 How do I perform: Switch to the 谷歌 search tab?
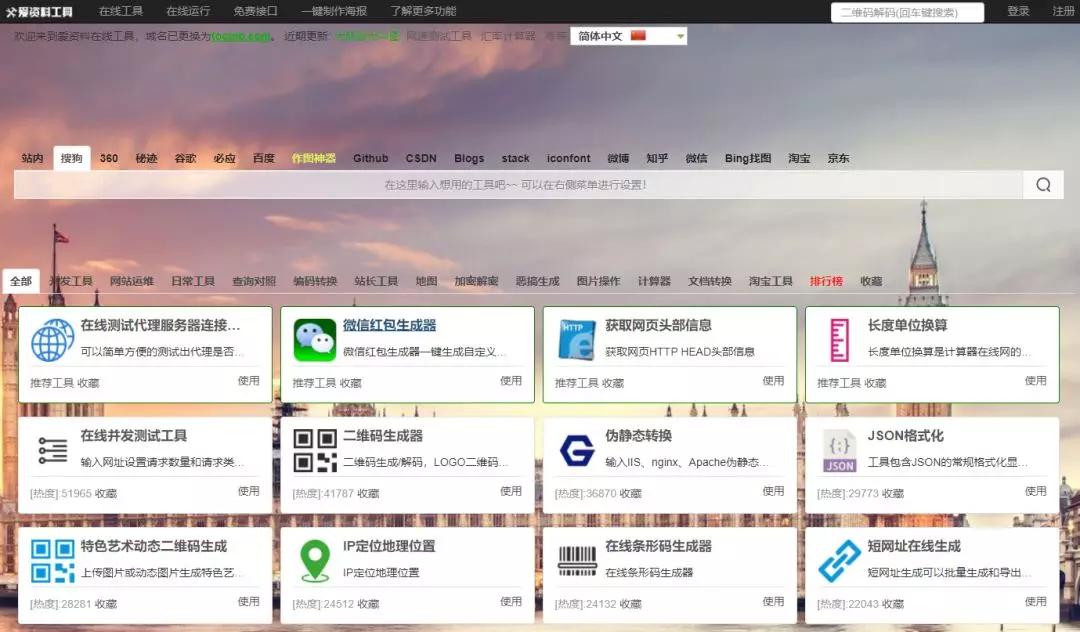click(186, 157)
